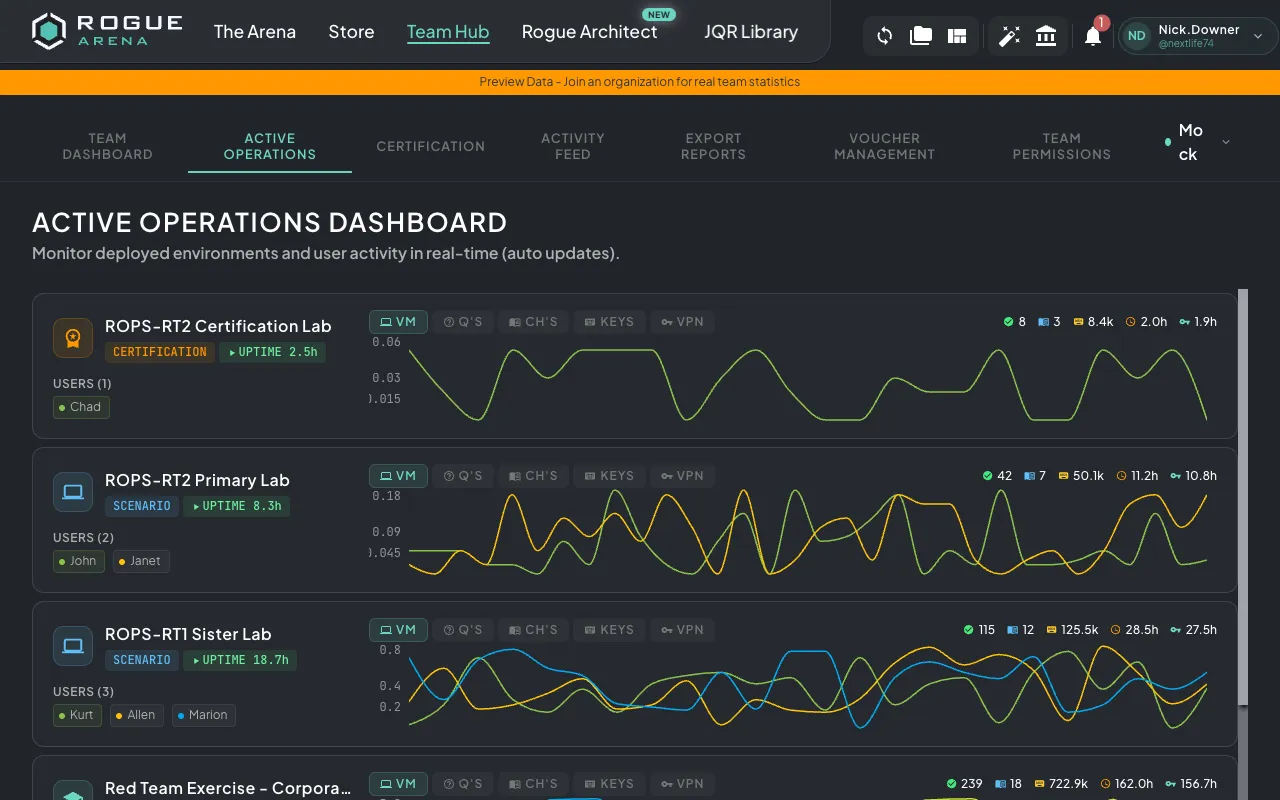The height and width of the screenshot is (800, 1280).
Task: Select the Janet user chip in Primary Lab
Action: tap(141, 561)
